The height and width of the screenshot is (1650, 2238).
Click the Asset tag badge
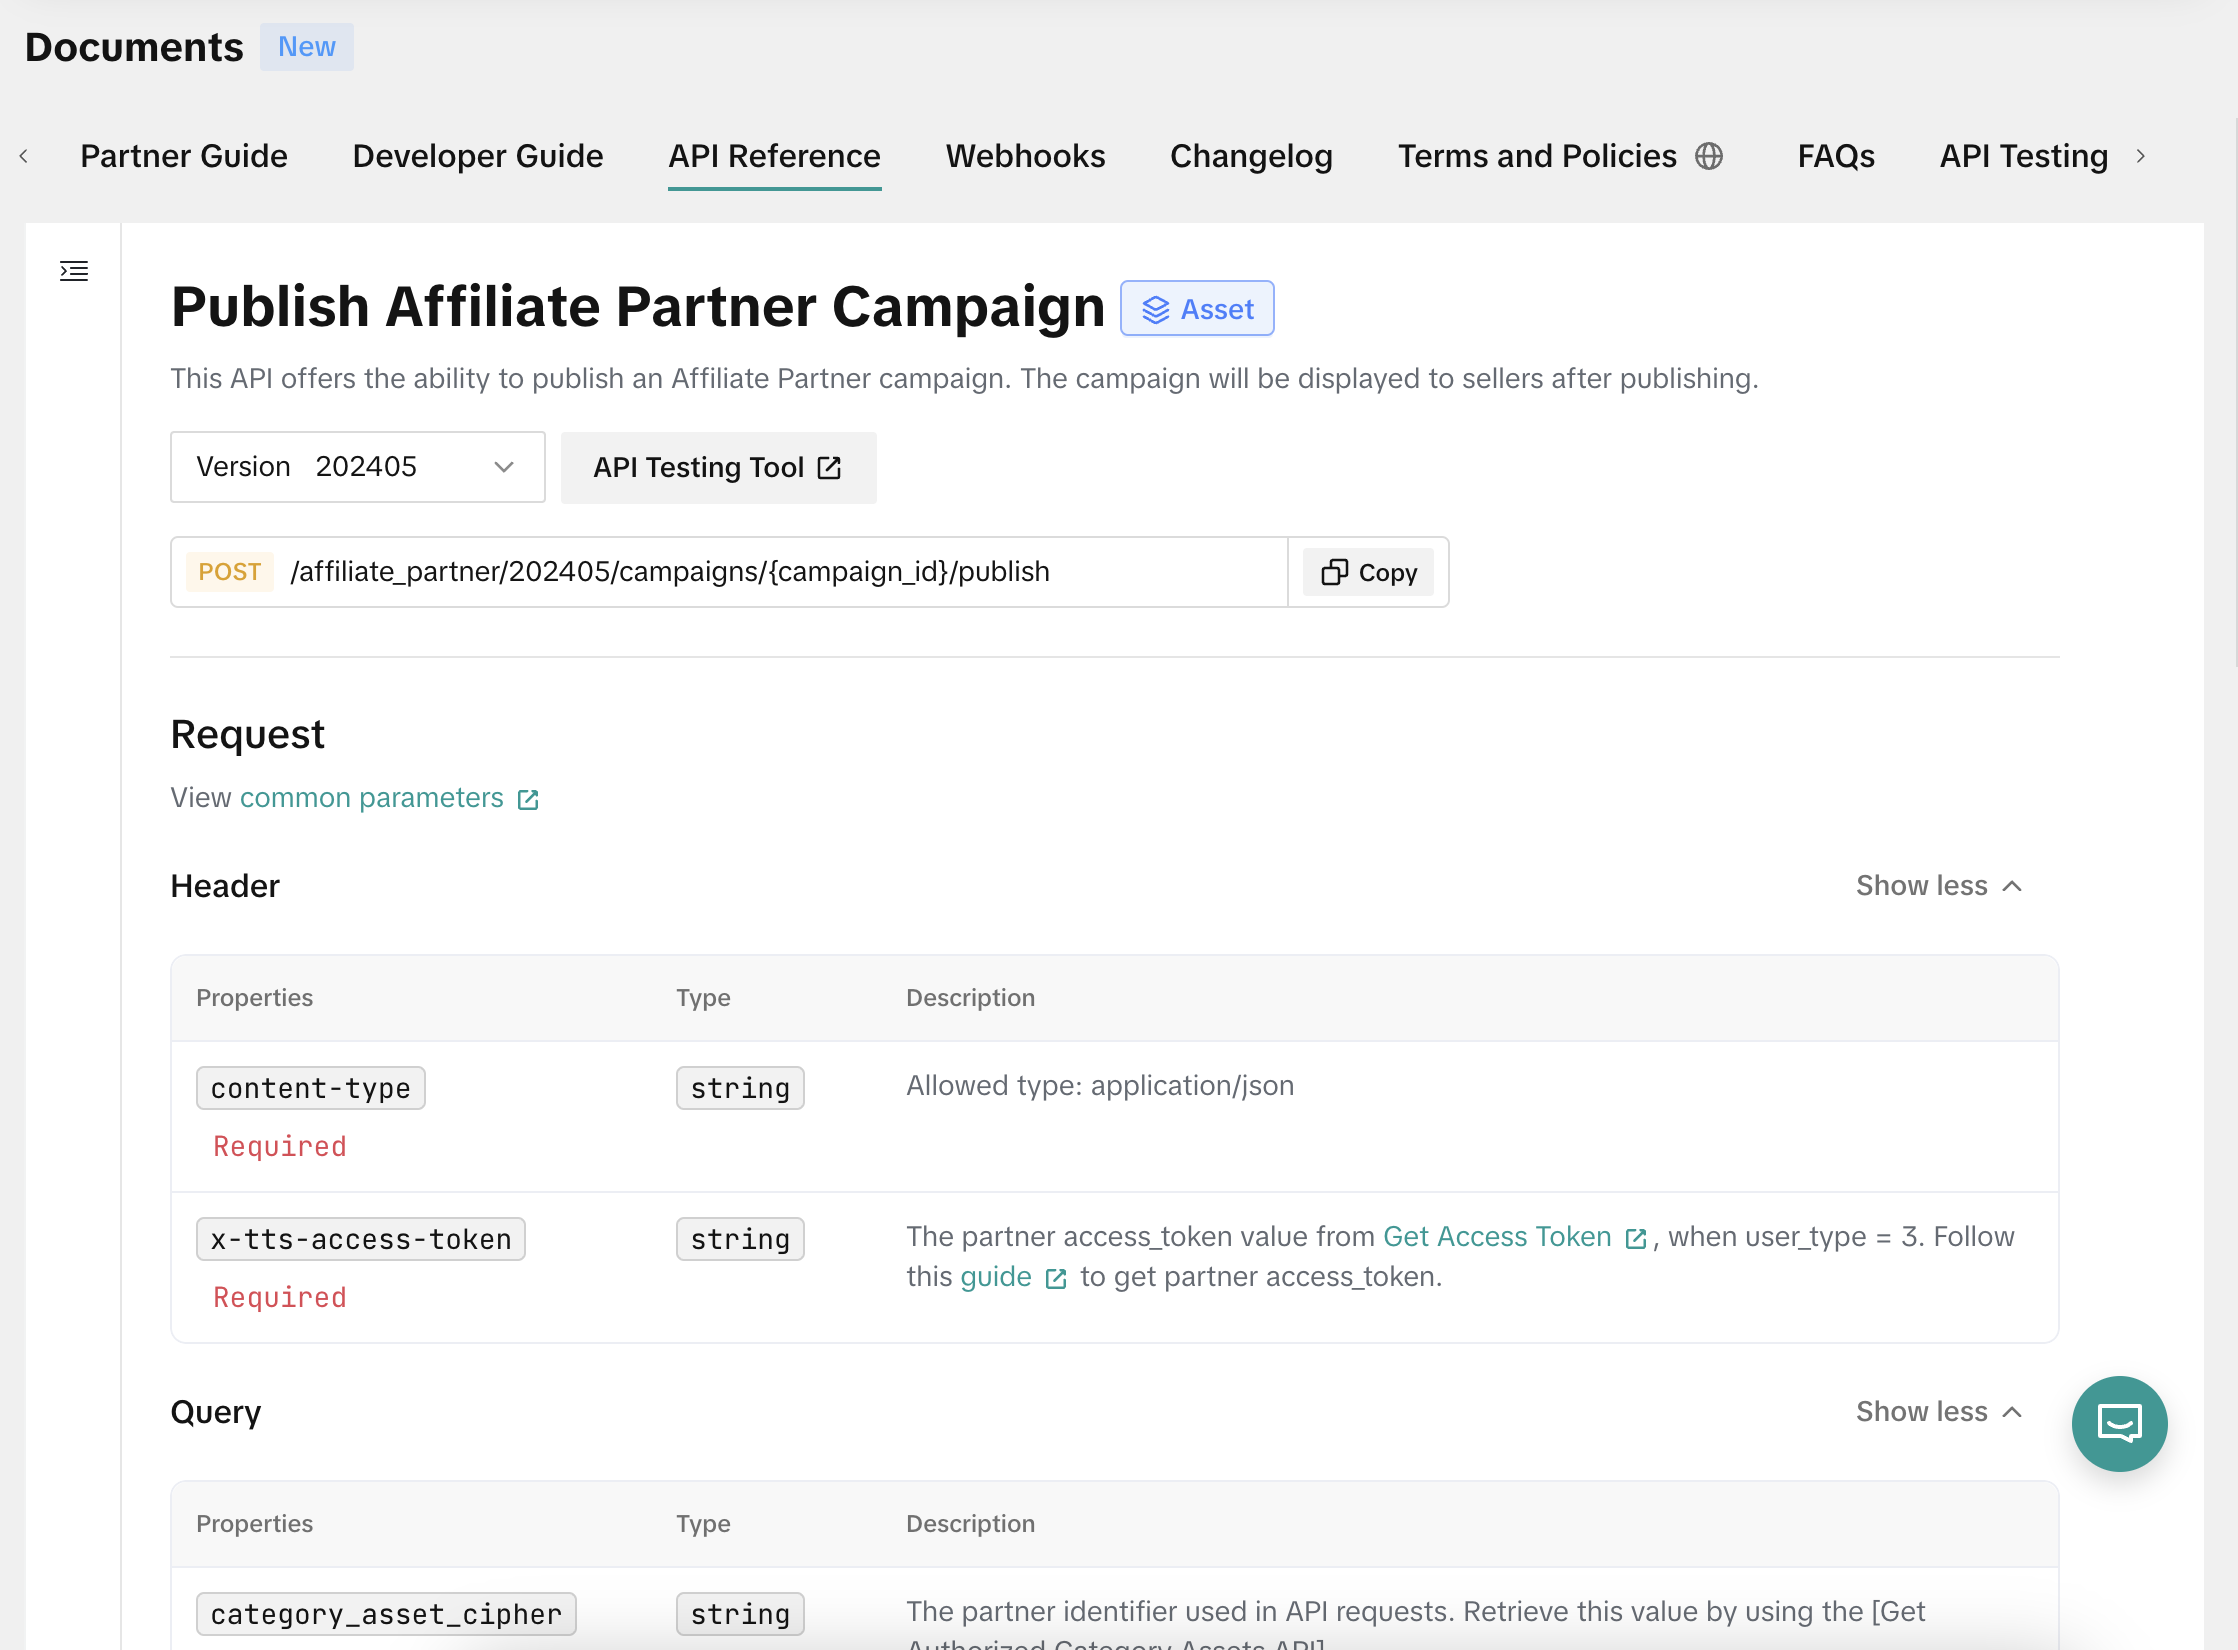coord(1196,309)
